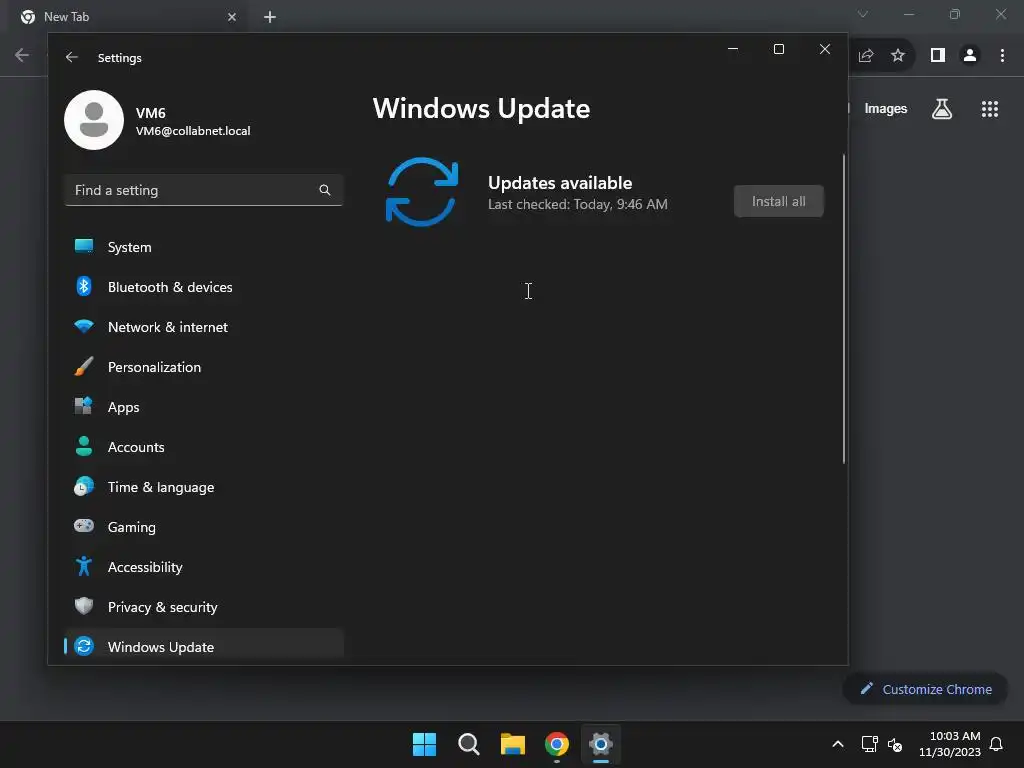Screen dimensions: 1024x768
Task: Click Customize Chrome button
Action: click(926, 689)
